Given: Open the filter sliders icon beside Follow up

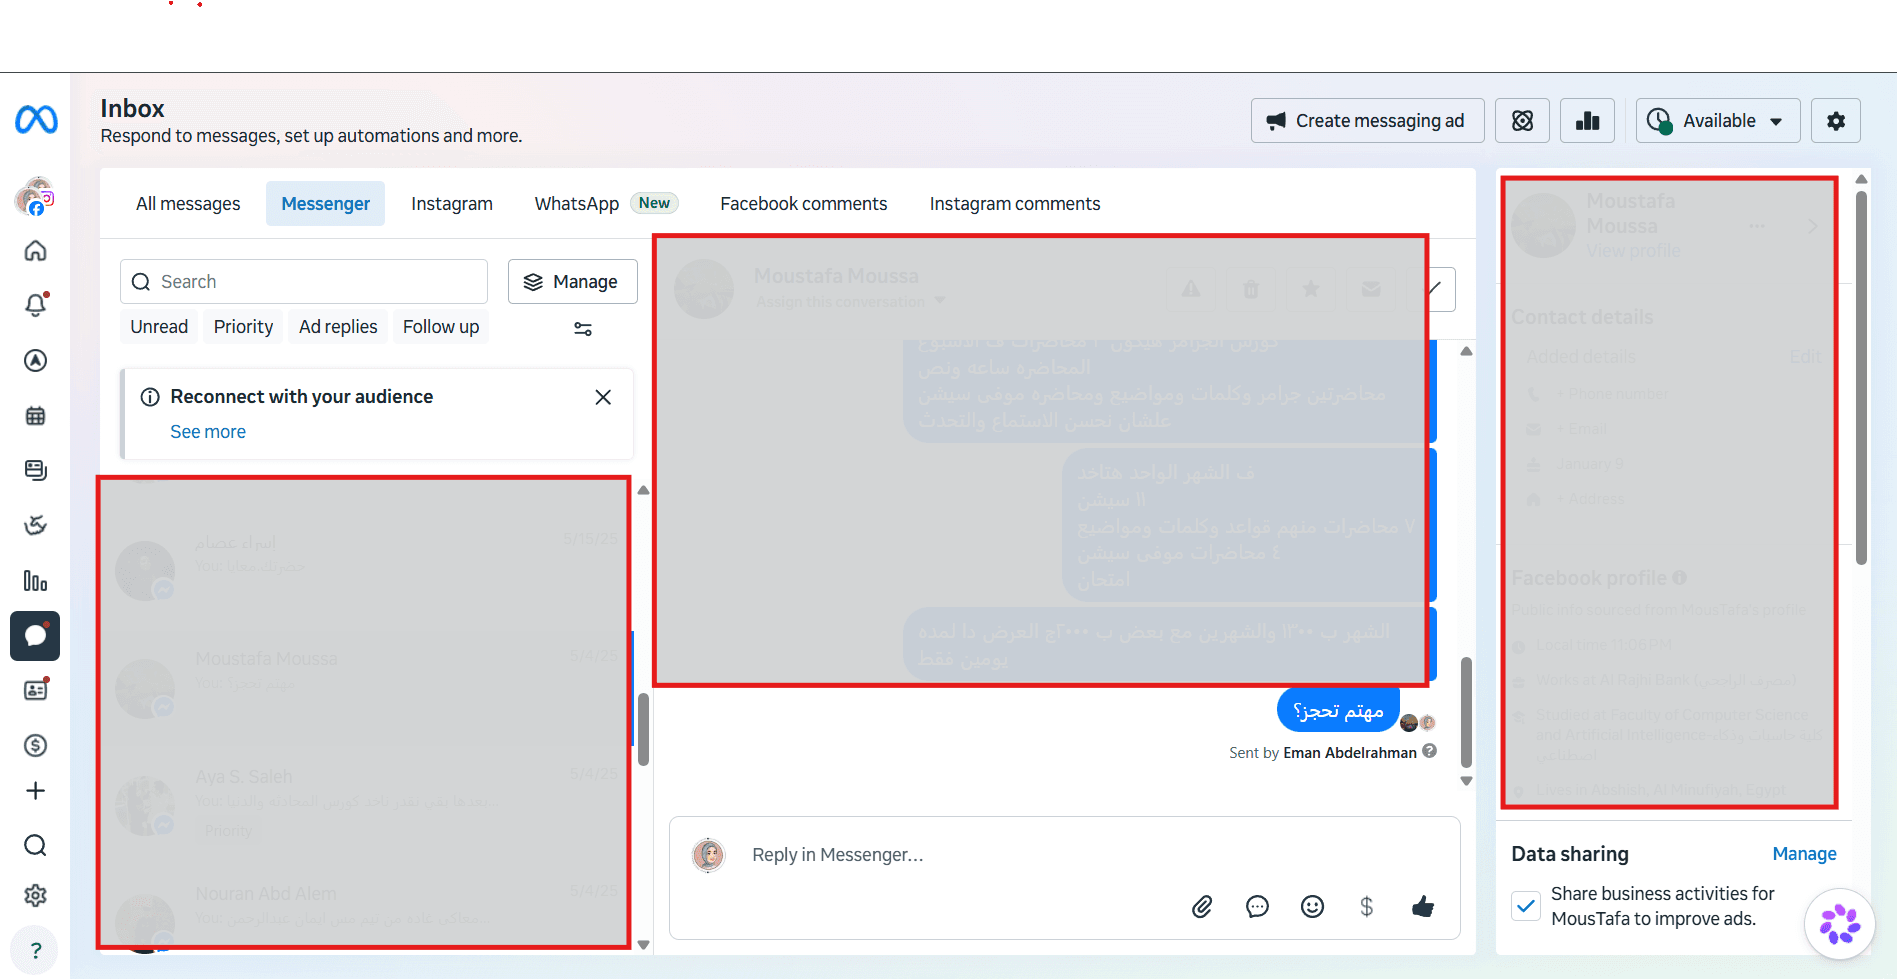Looking at the screenshot, I should 583,328.
